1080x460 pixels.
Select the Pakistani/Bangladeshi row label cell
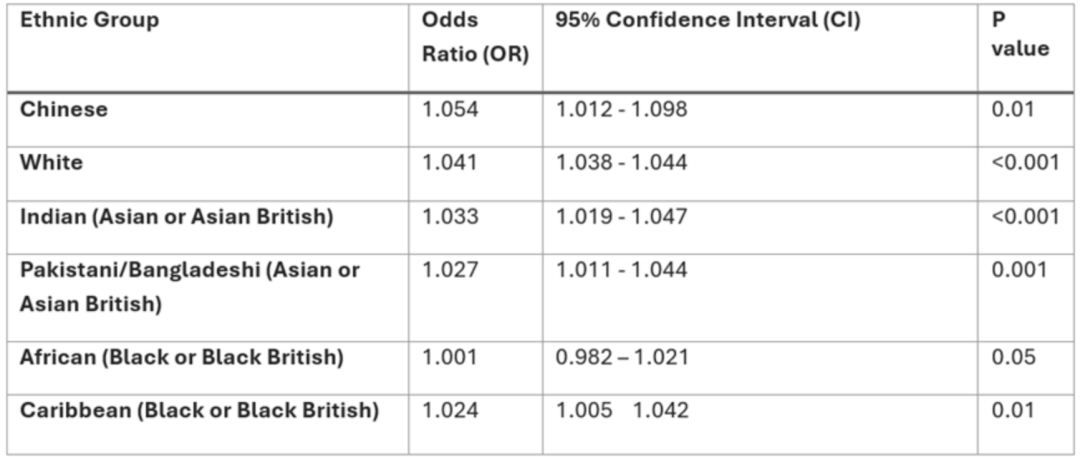[x=207, y=298]
